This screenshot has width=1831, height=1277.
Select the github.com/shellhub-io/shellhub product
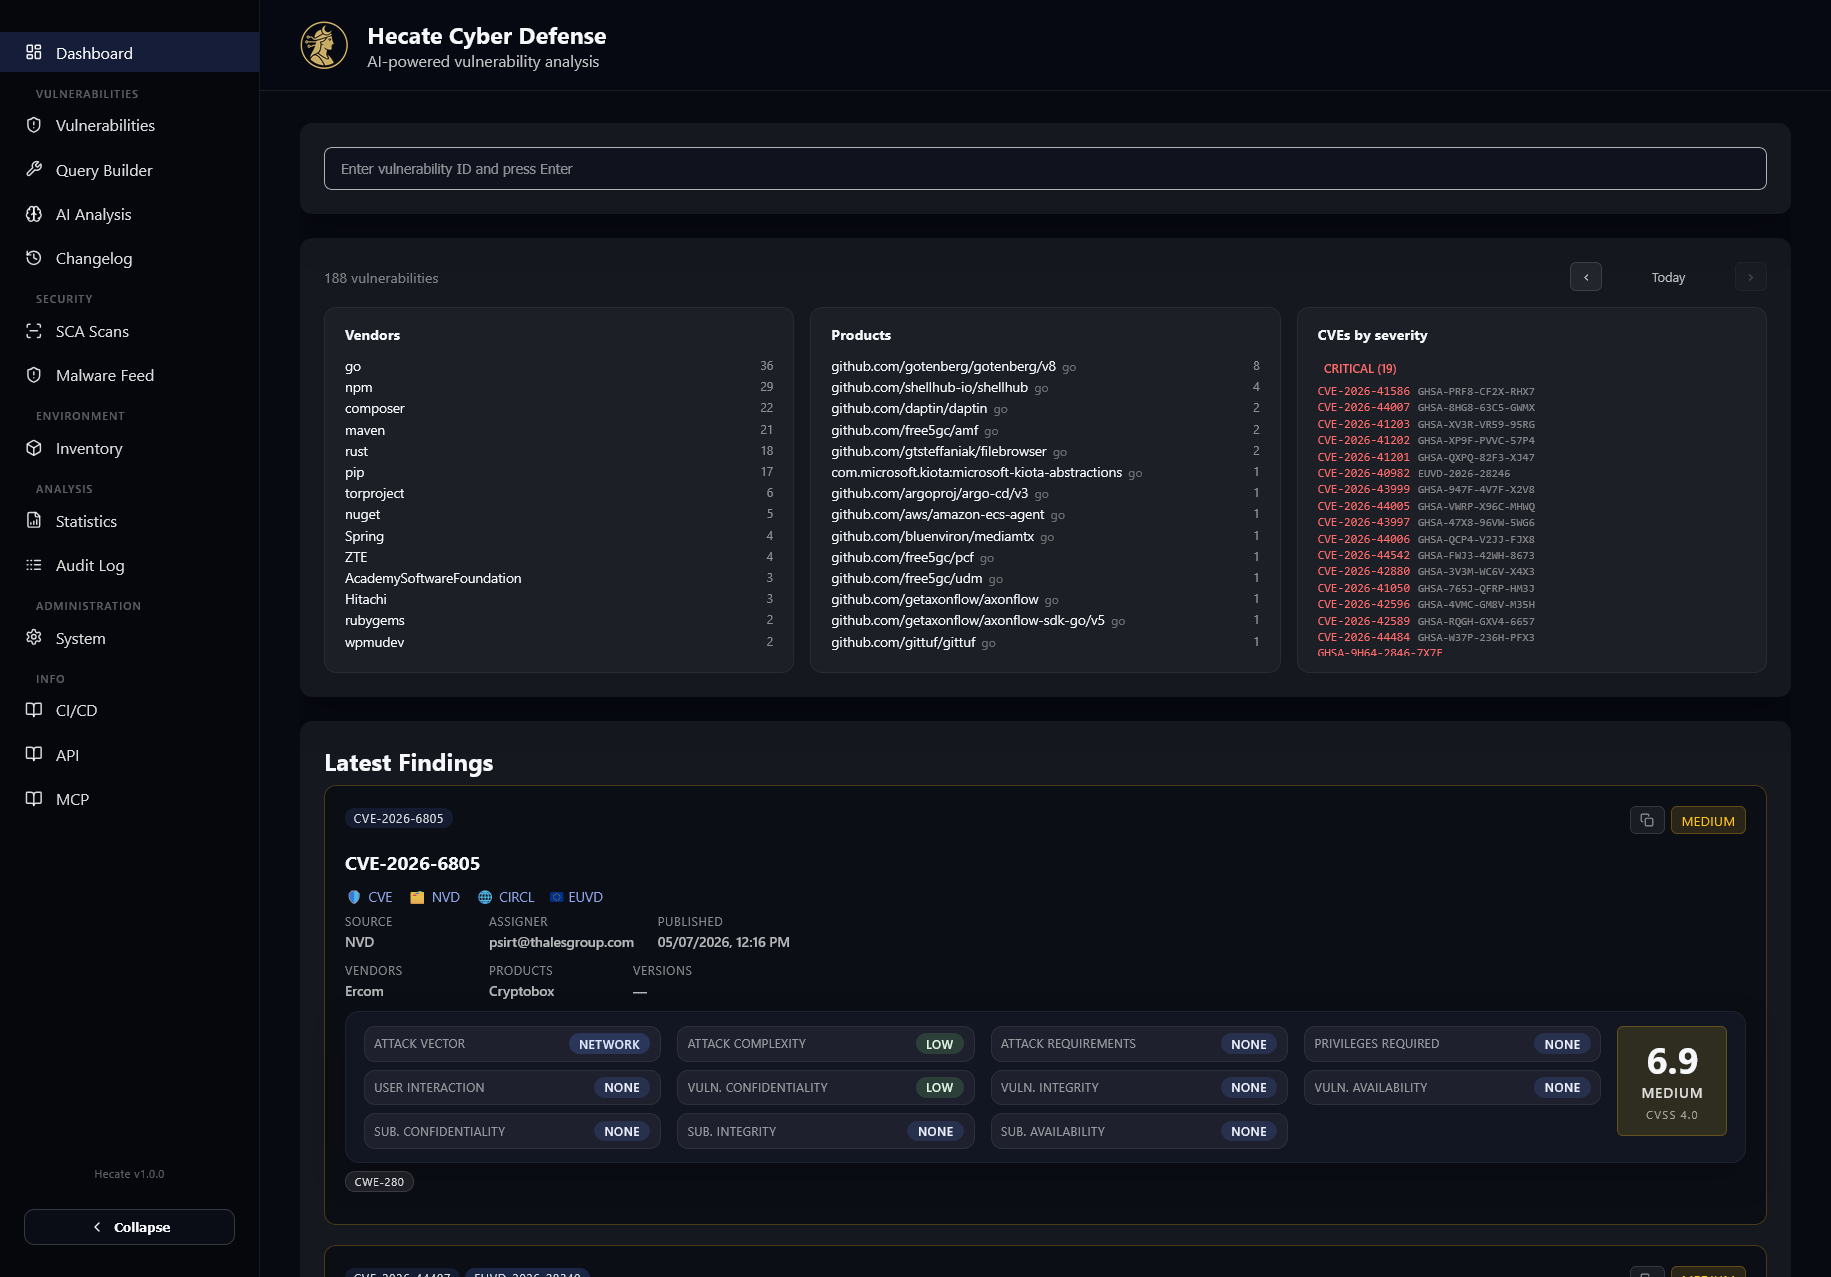[1045, 387]
